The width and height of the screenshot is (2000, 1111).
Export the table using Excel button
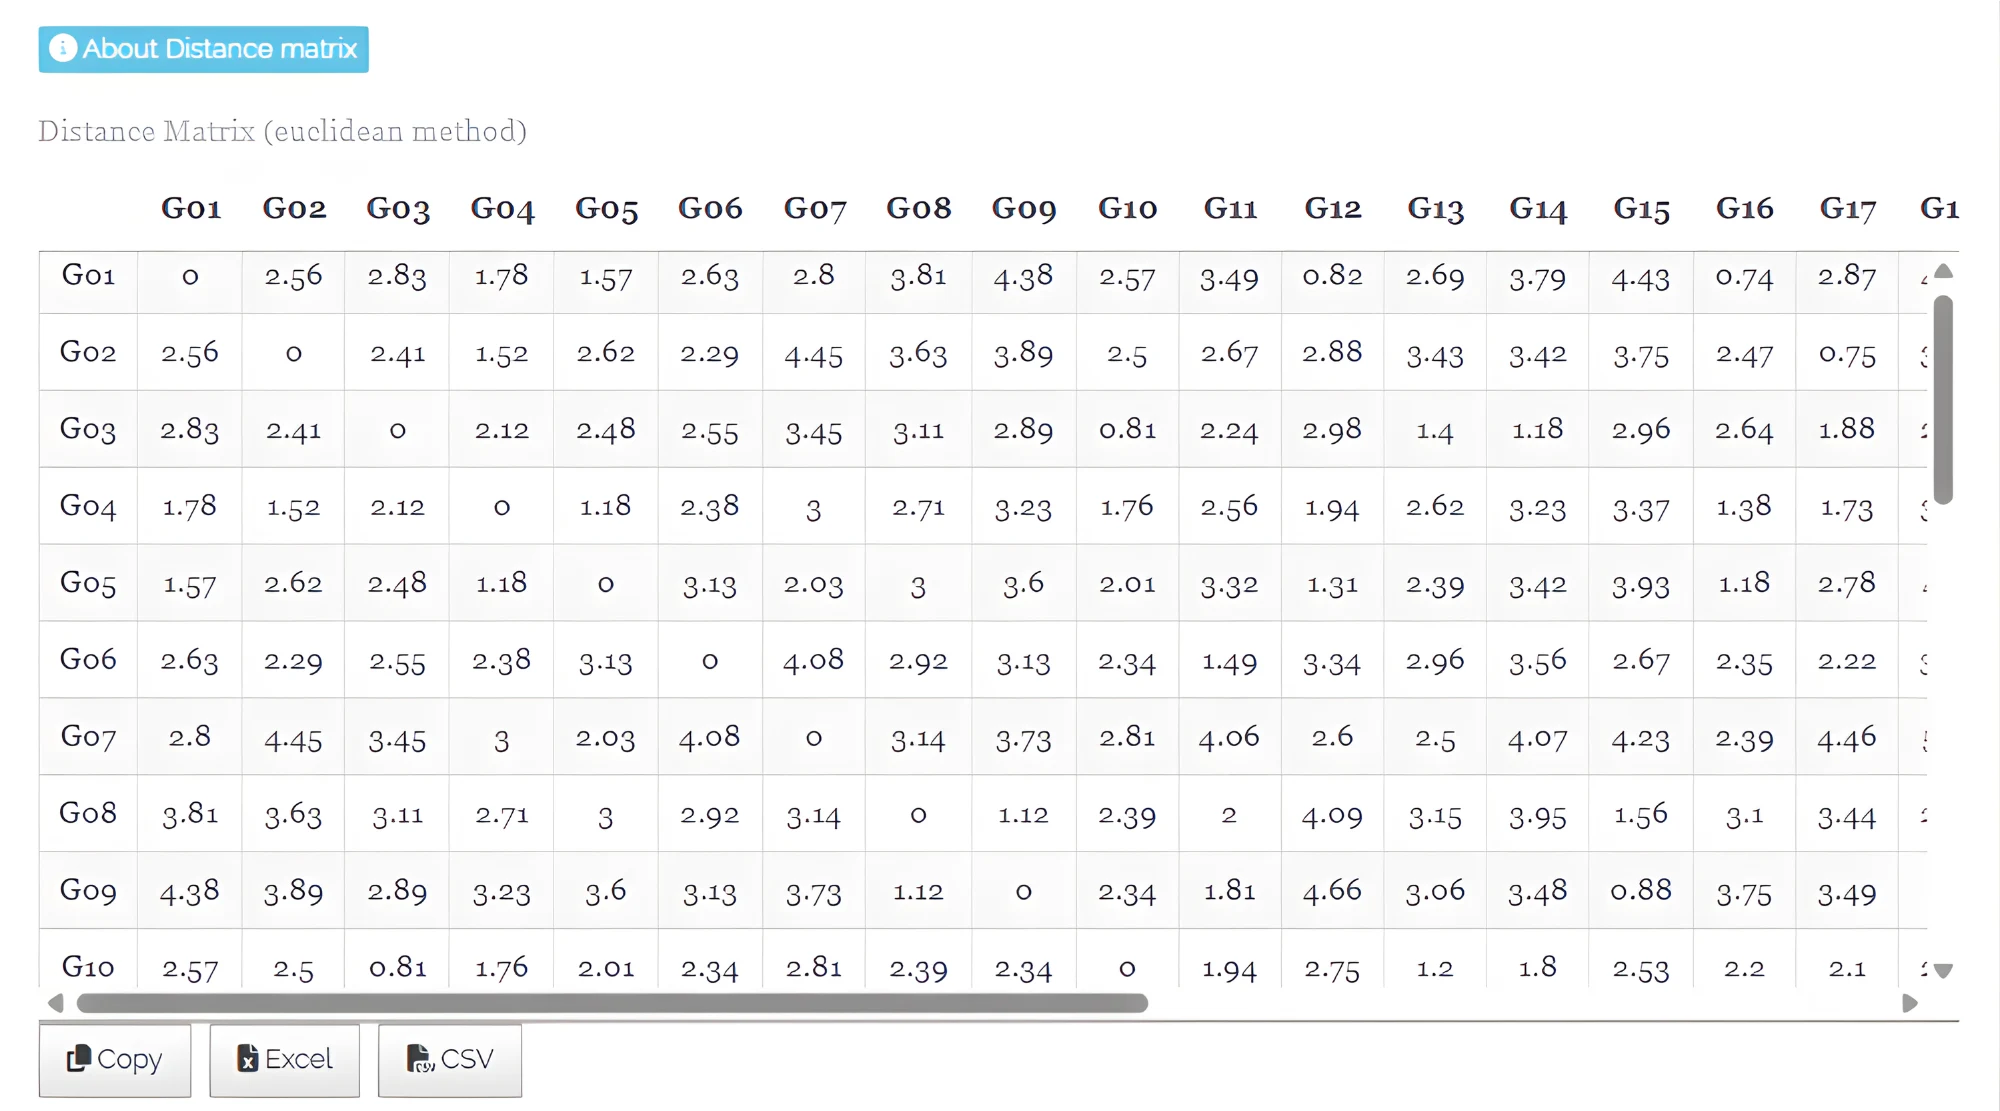pos(285,1059)
